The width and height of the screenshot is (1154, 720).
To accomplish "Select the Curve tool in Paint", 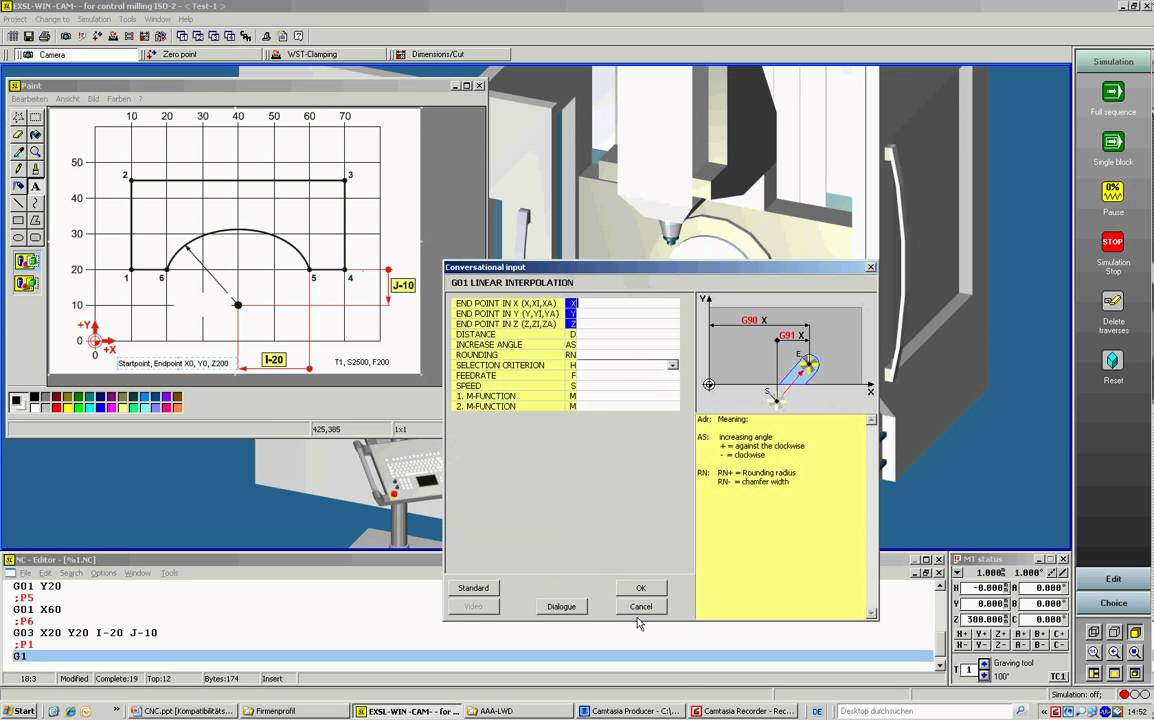I will [35, 203].
